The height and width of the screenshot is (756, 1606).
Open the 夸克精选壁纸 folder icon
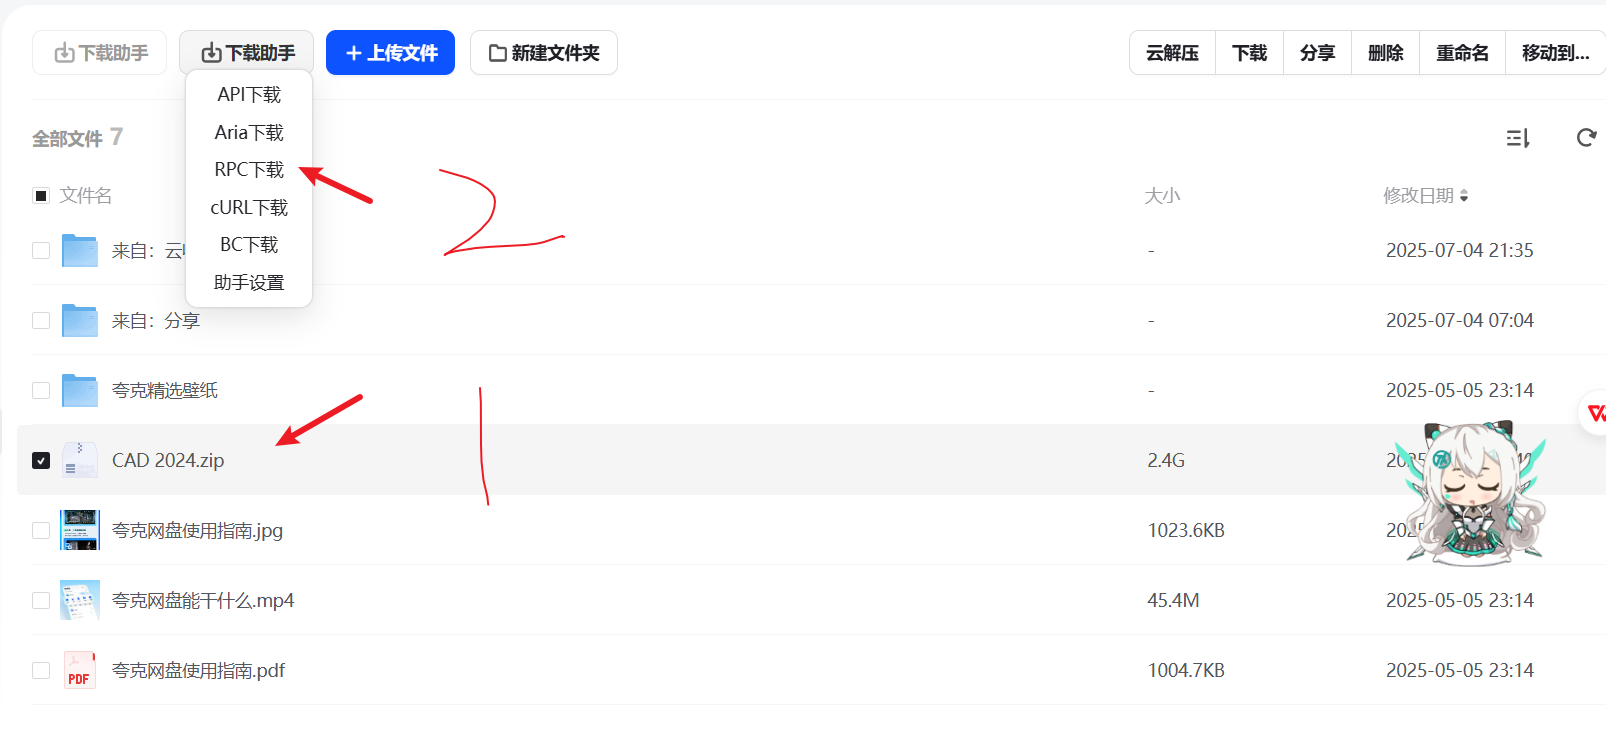click(80, 390)
